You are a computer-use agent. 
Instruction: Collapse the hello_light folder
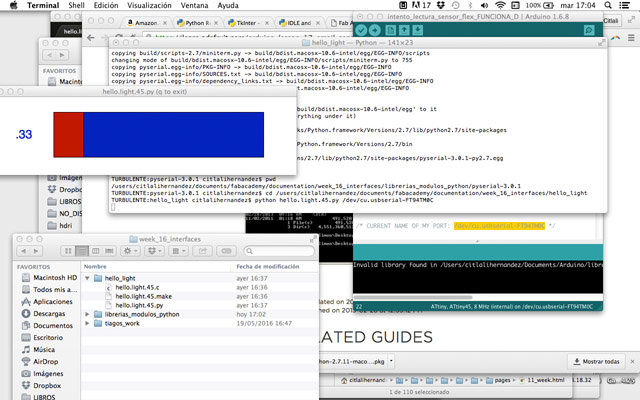point(87,278)
